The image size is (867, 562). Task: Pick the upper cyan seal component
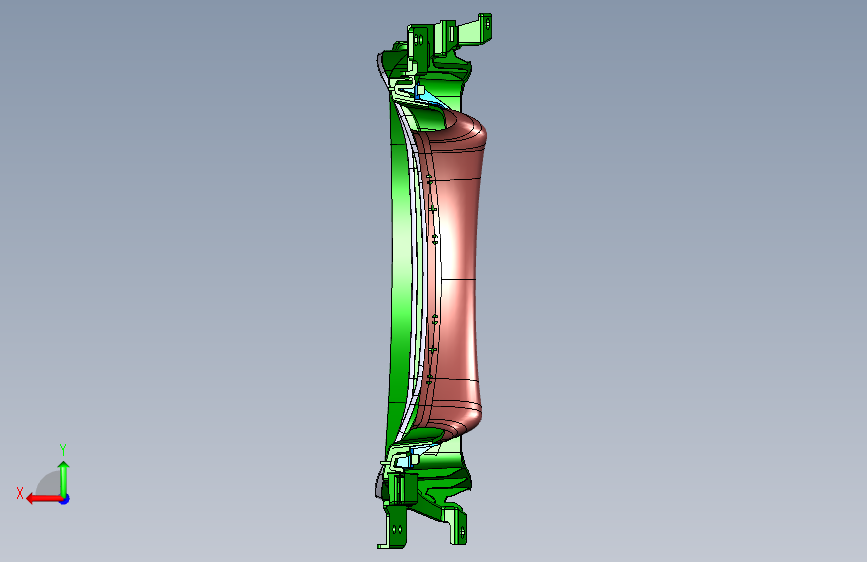coord(426,96)
